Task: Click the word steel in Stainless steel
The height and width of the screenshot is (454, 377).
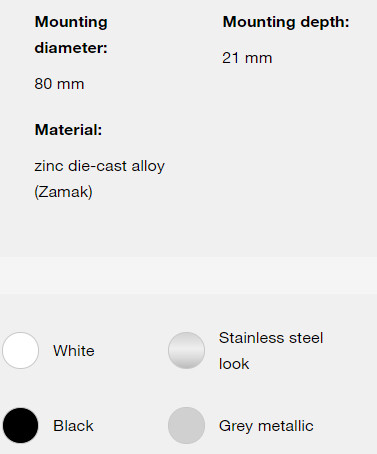Action: click(306, 338)
